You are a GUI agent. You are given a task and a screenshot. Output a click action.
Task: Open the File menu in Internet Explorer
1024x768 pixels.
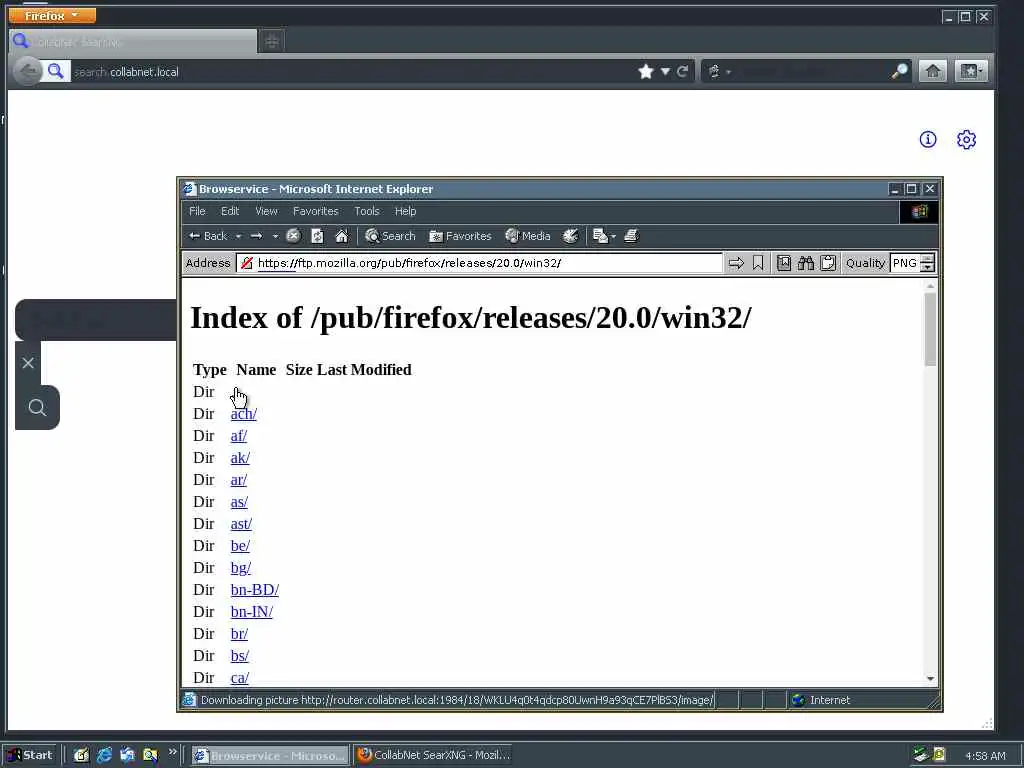click(197, 212)
